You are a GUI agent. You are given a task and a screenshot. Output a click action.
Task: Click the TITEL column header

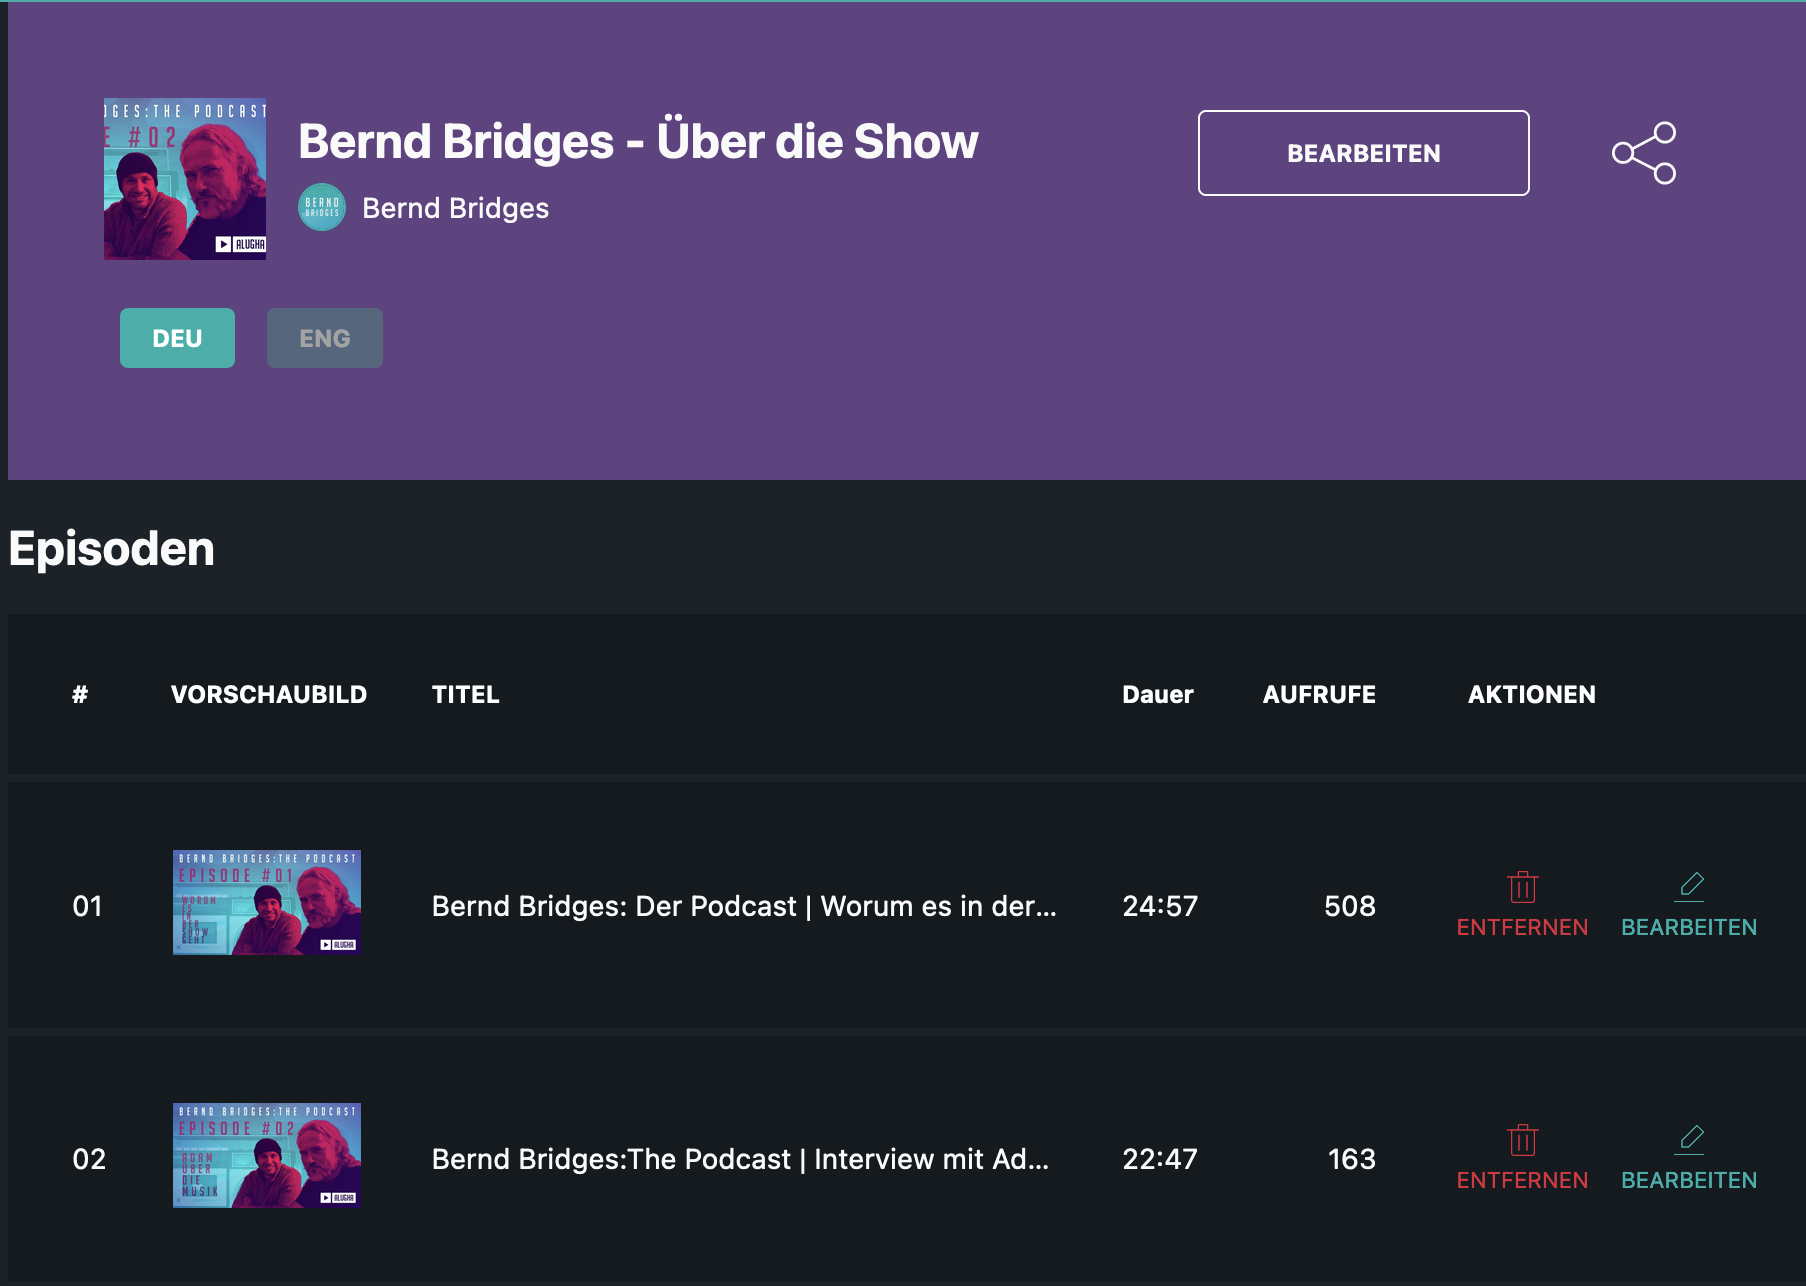tap(465, 694)
